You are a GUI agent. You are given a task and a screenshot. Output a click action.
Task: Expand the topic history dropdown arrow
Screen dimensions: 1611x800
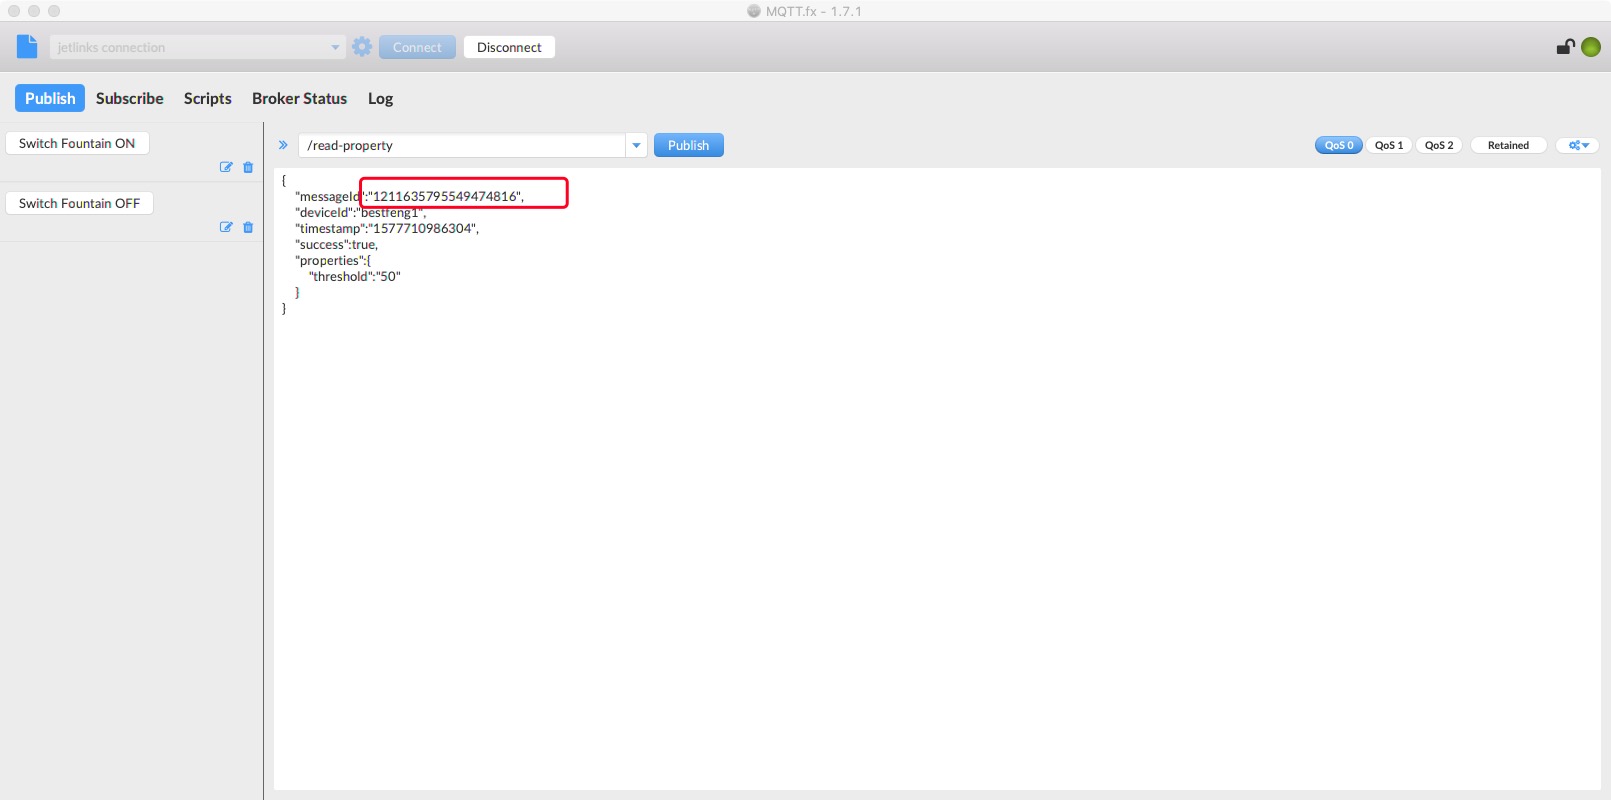point(636,145)
